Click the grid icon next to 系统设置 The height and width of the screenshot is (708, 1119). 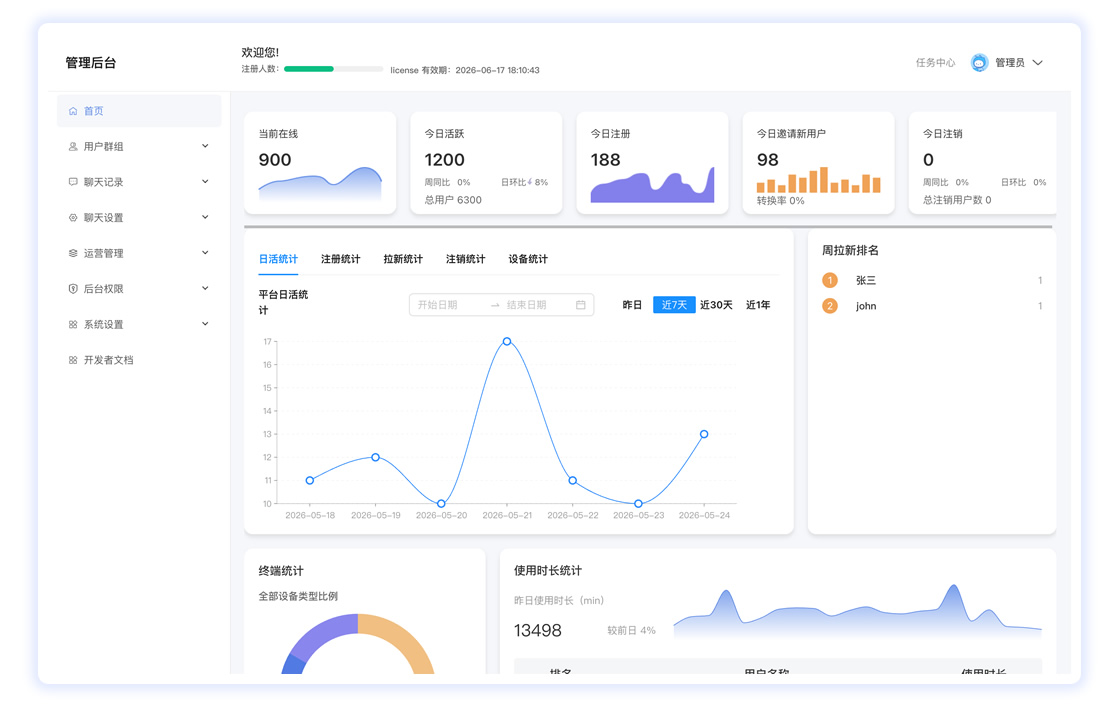point(73,325)
